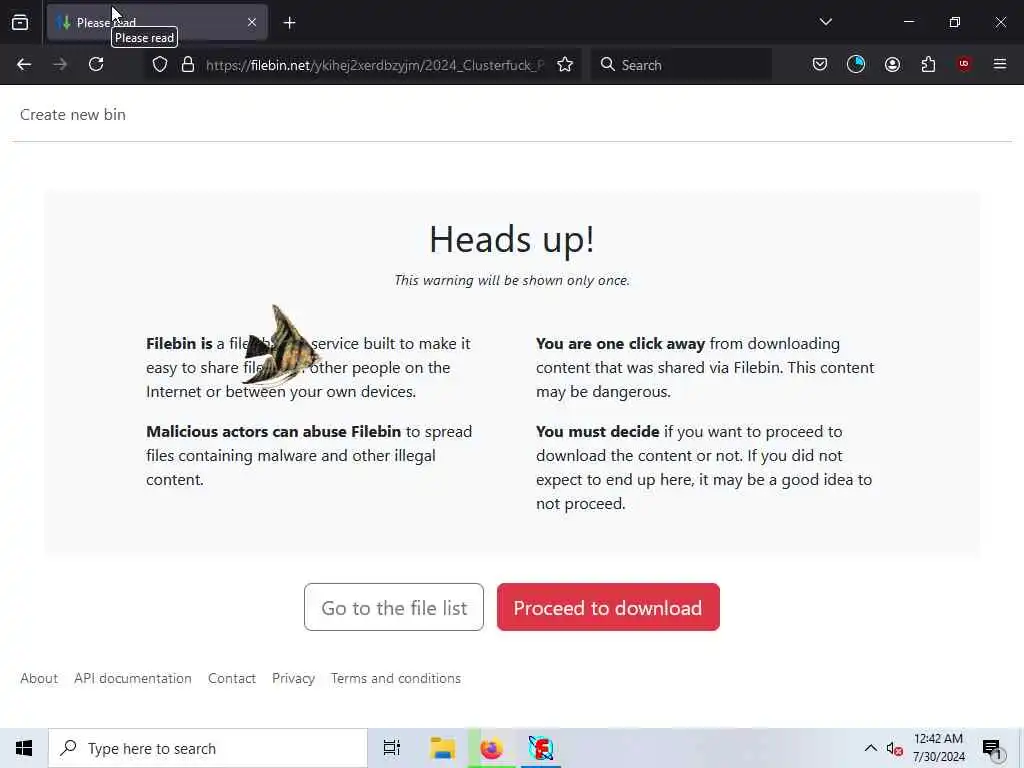Open uBlock Origin extension icon
1024x768 pixels.
[x=964, y=64]
